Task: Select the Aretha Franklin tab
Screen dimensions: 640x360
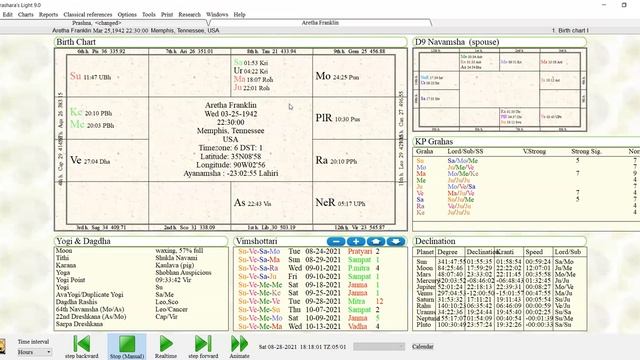Action: pyautogui.click(x=320, y=23)
